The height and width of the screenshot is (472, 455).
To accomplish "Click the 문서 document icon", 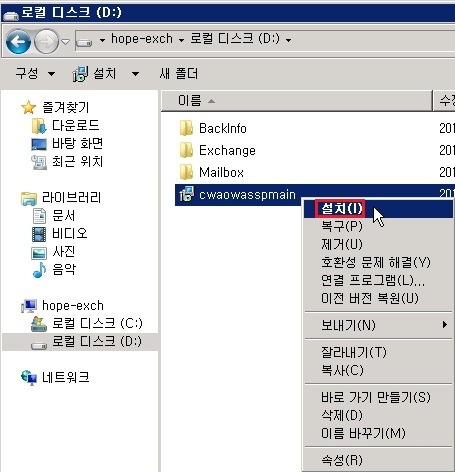I will click(x=39, y=216).
